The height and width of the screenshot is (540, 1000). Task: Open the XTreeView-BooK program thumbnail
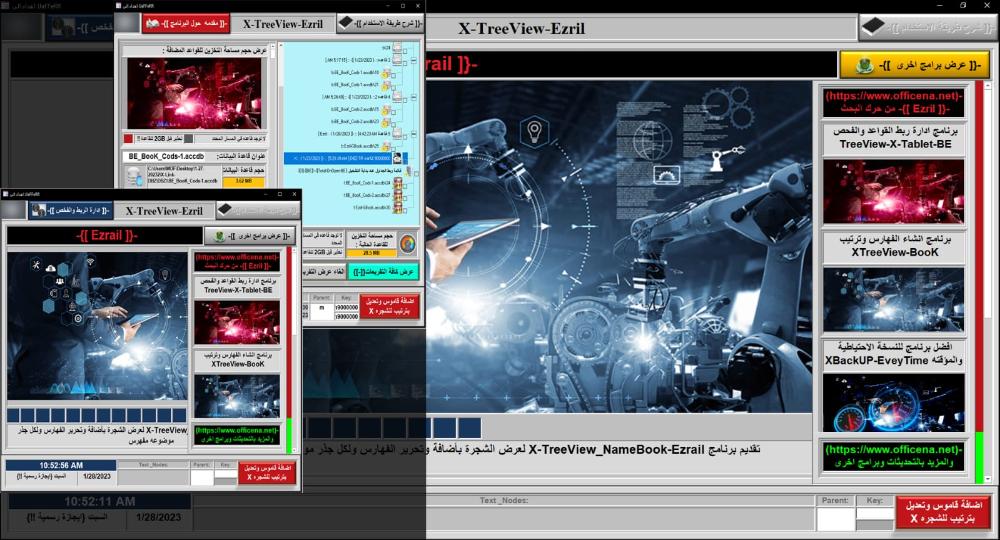[x=893, y=298]
